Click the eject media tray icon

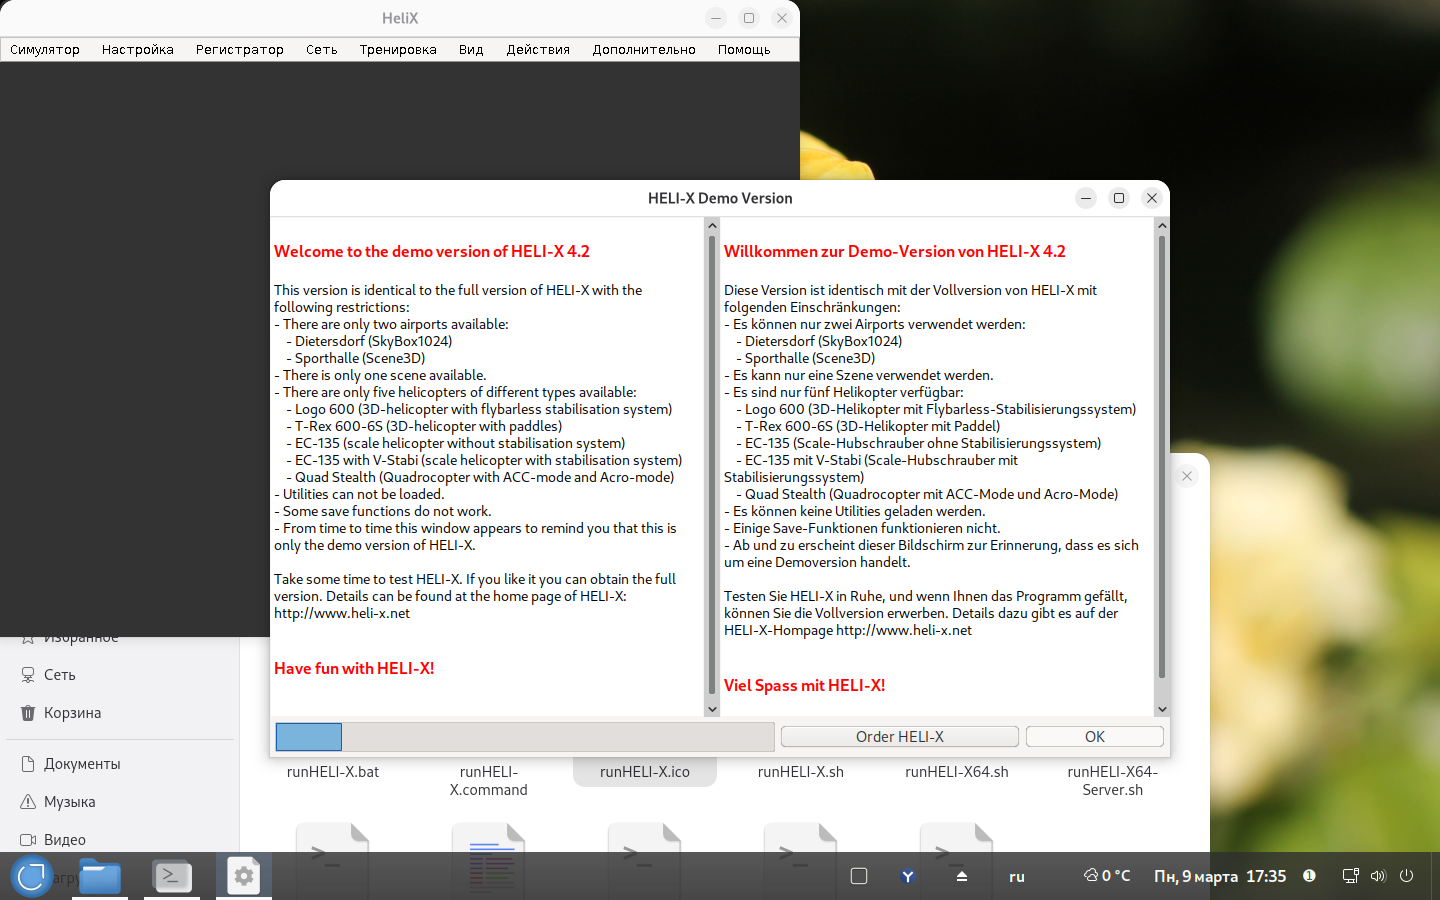tap(962, 876)
